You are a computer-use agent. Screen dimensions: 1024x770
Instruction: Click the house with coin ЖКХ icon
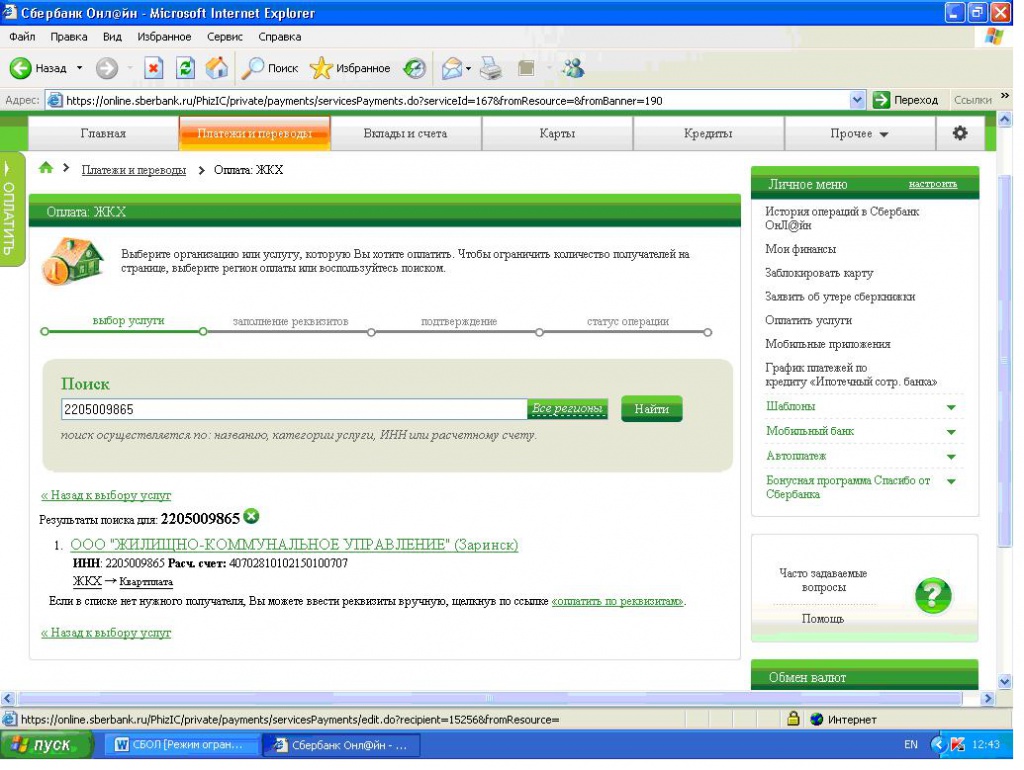pyautogui.click(x=73, y=261)
